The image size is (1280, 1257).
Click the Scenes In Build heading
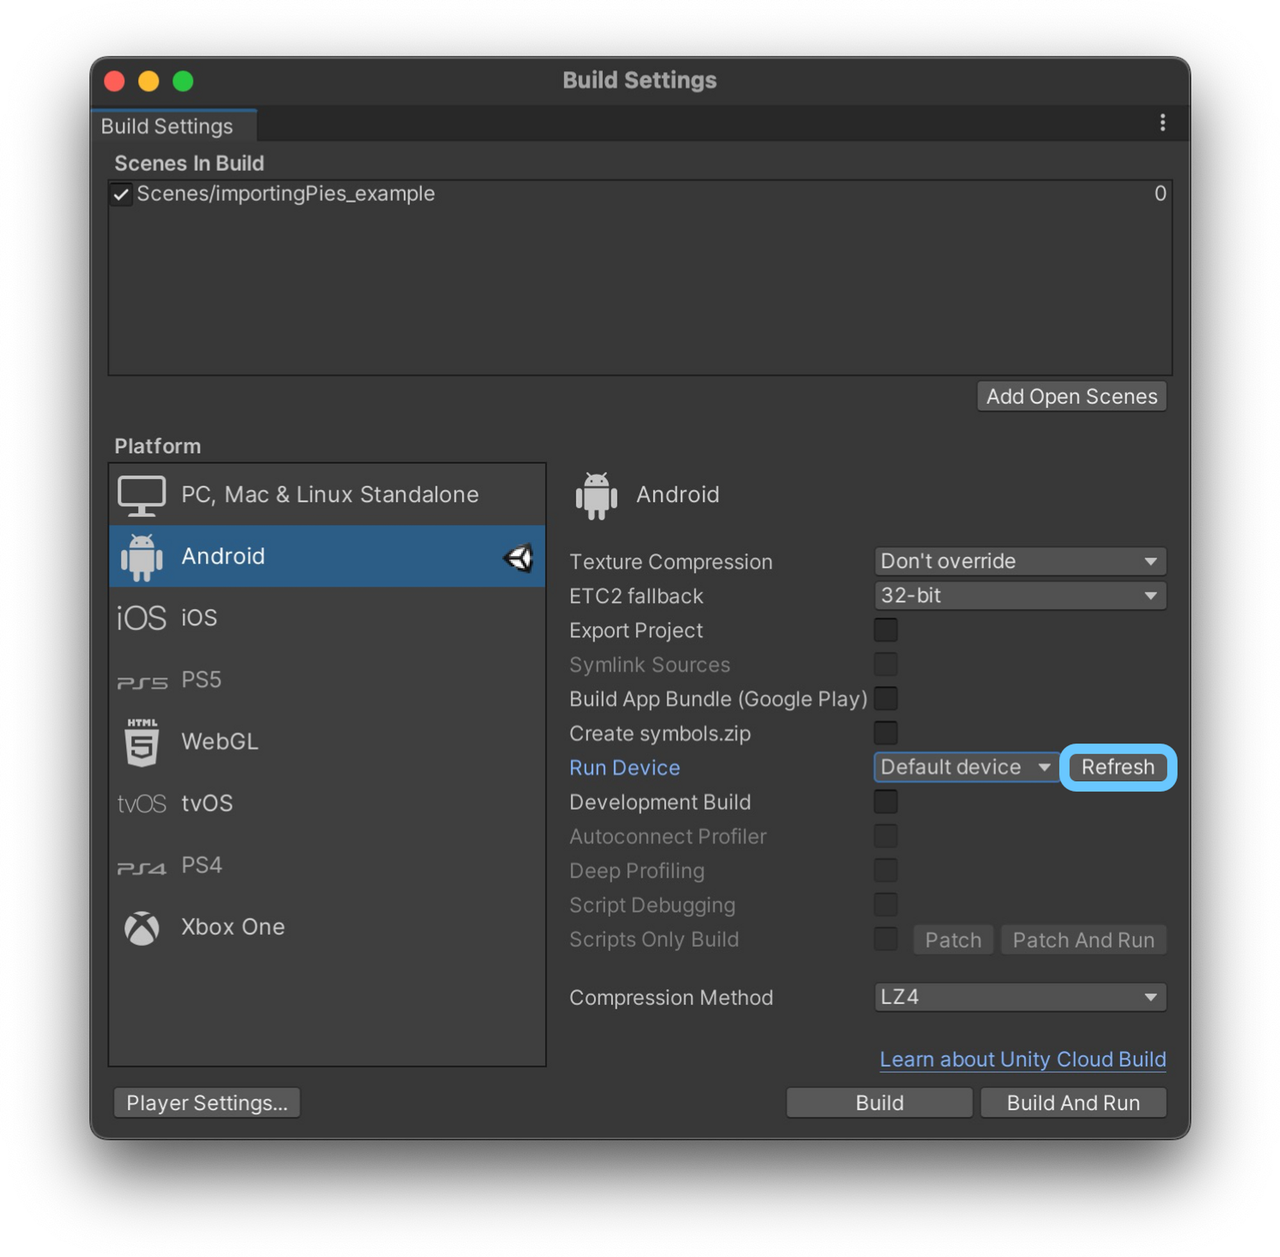(x=189, y=163)
